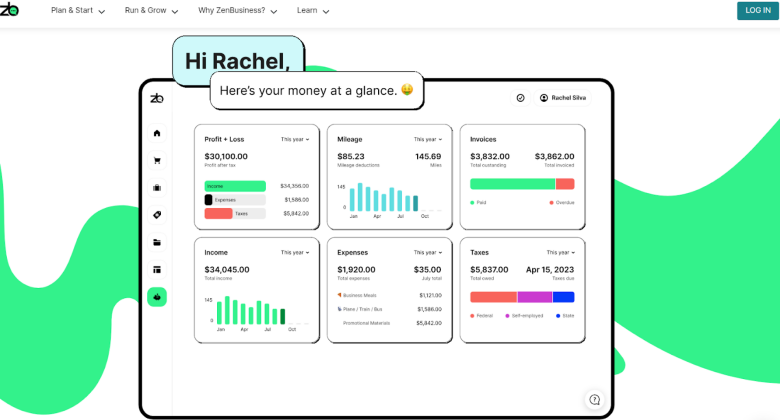Click the 145.69 miles value
The width and height of the screenshot is (780, 420).
pyautogui.click(x=428, y=156)
